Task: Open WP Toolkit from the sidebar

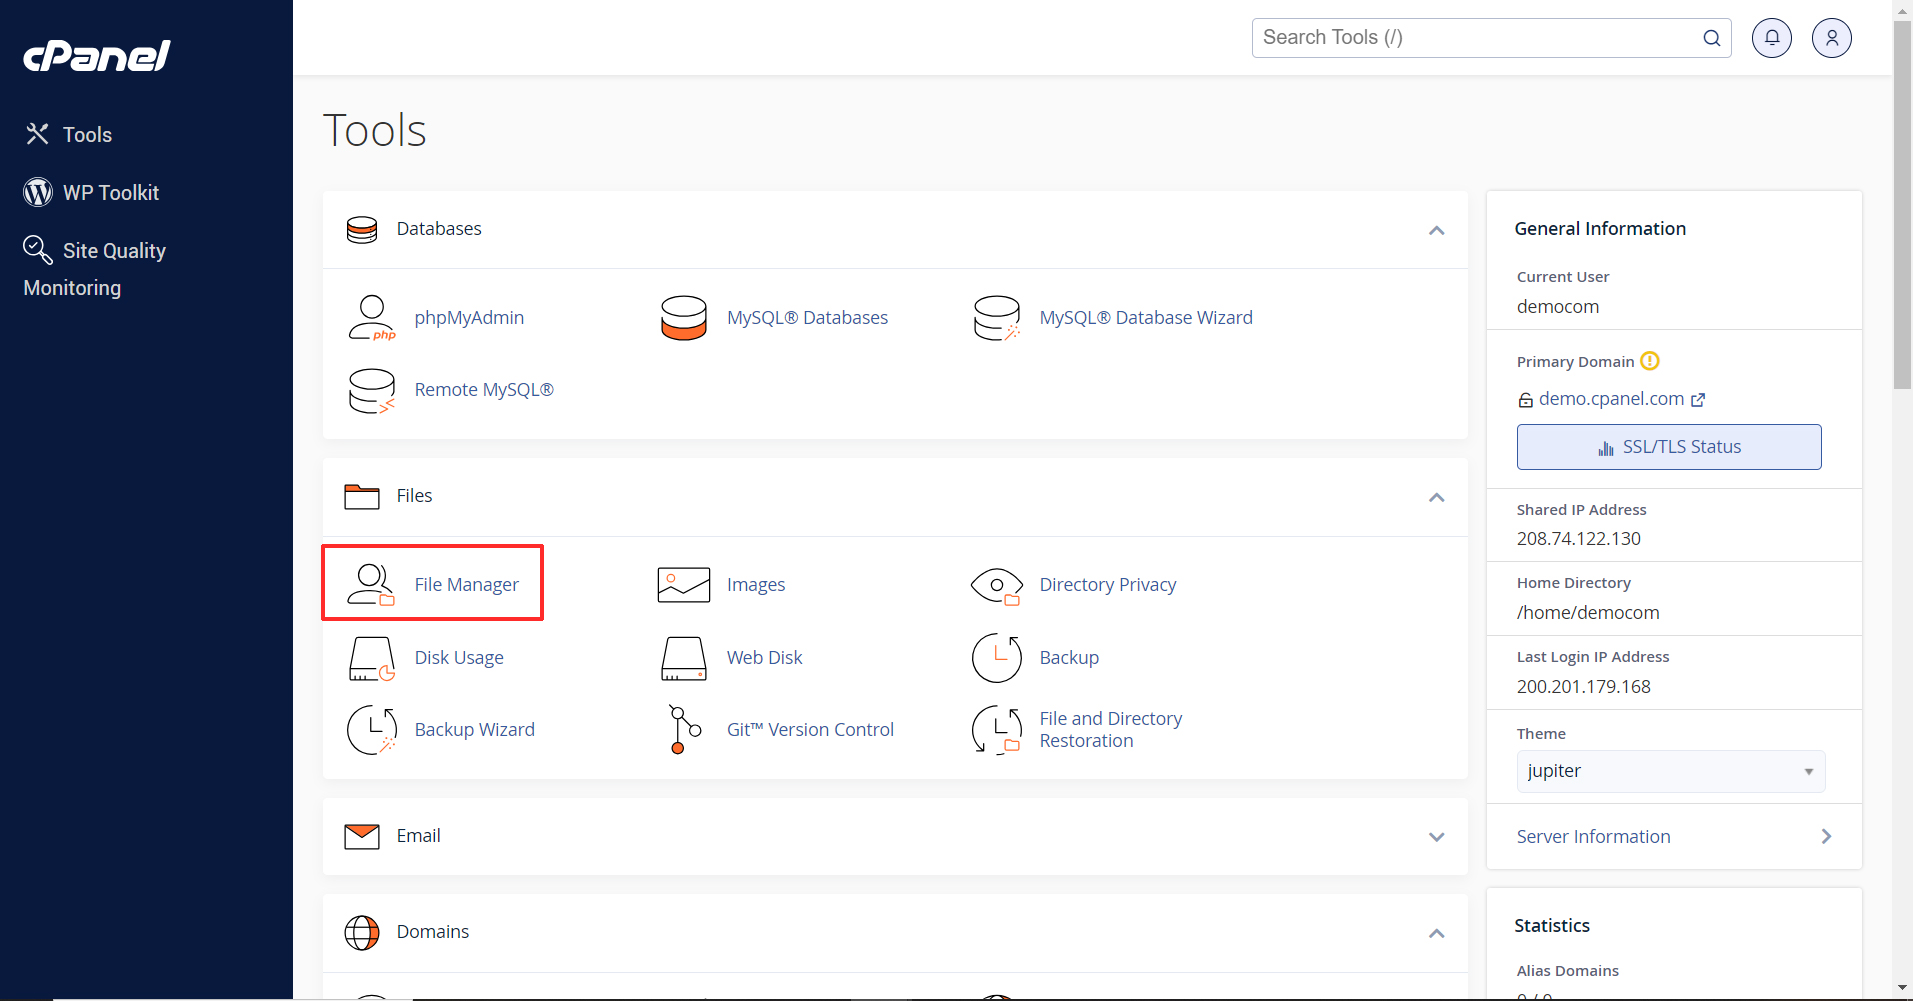Action: [110, 193]
